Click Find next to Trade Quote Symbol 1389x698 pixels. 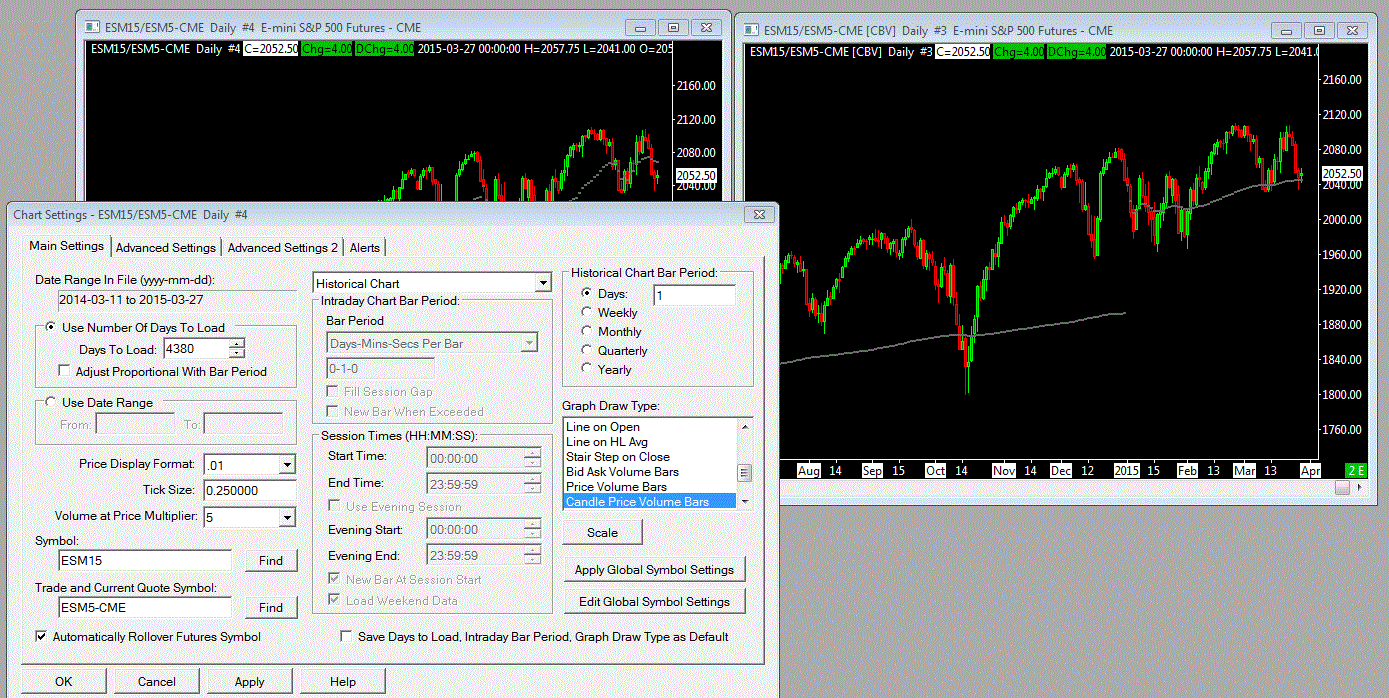tap(271, 608)
